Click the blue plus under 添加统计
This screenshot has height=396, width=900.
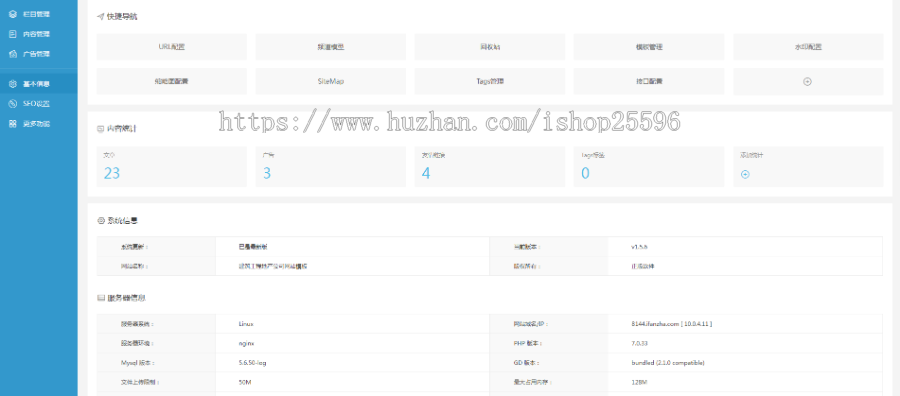tap(745, 174)
